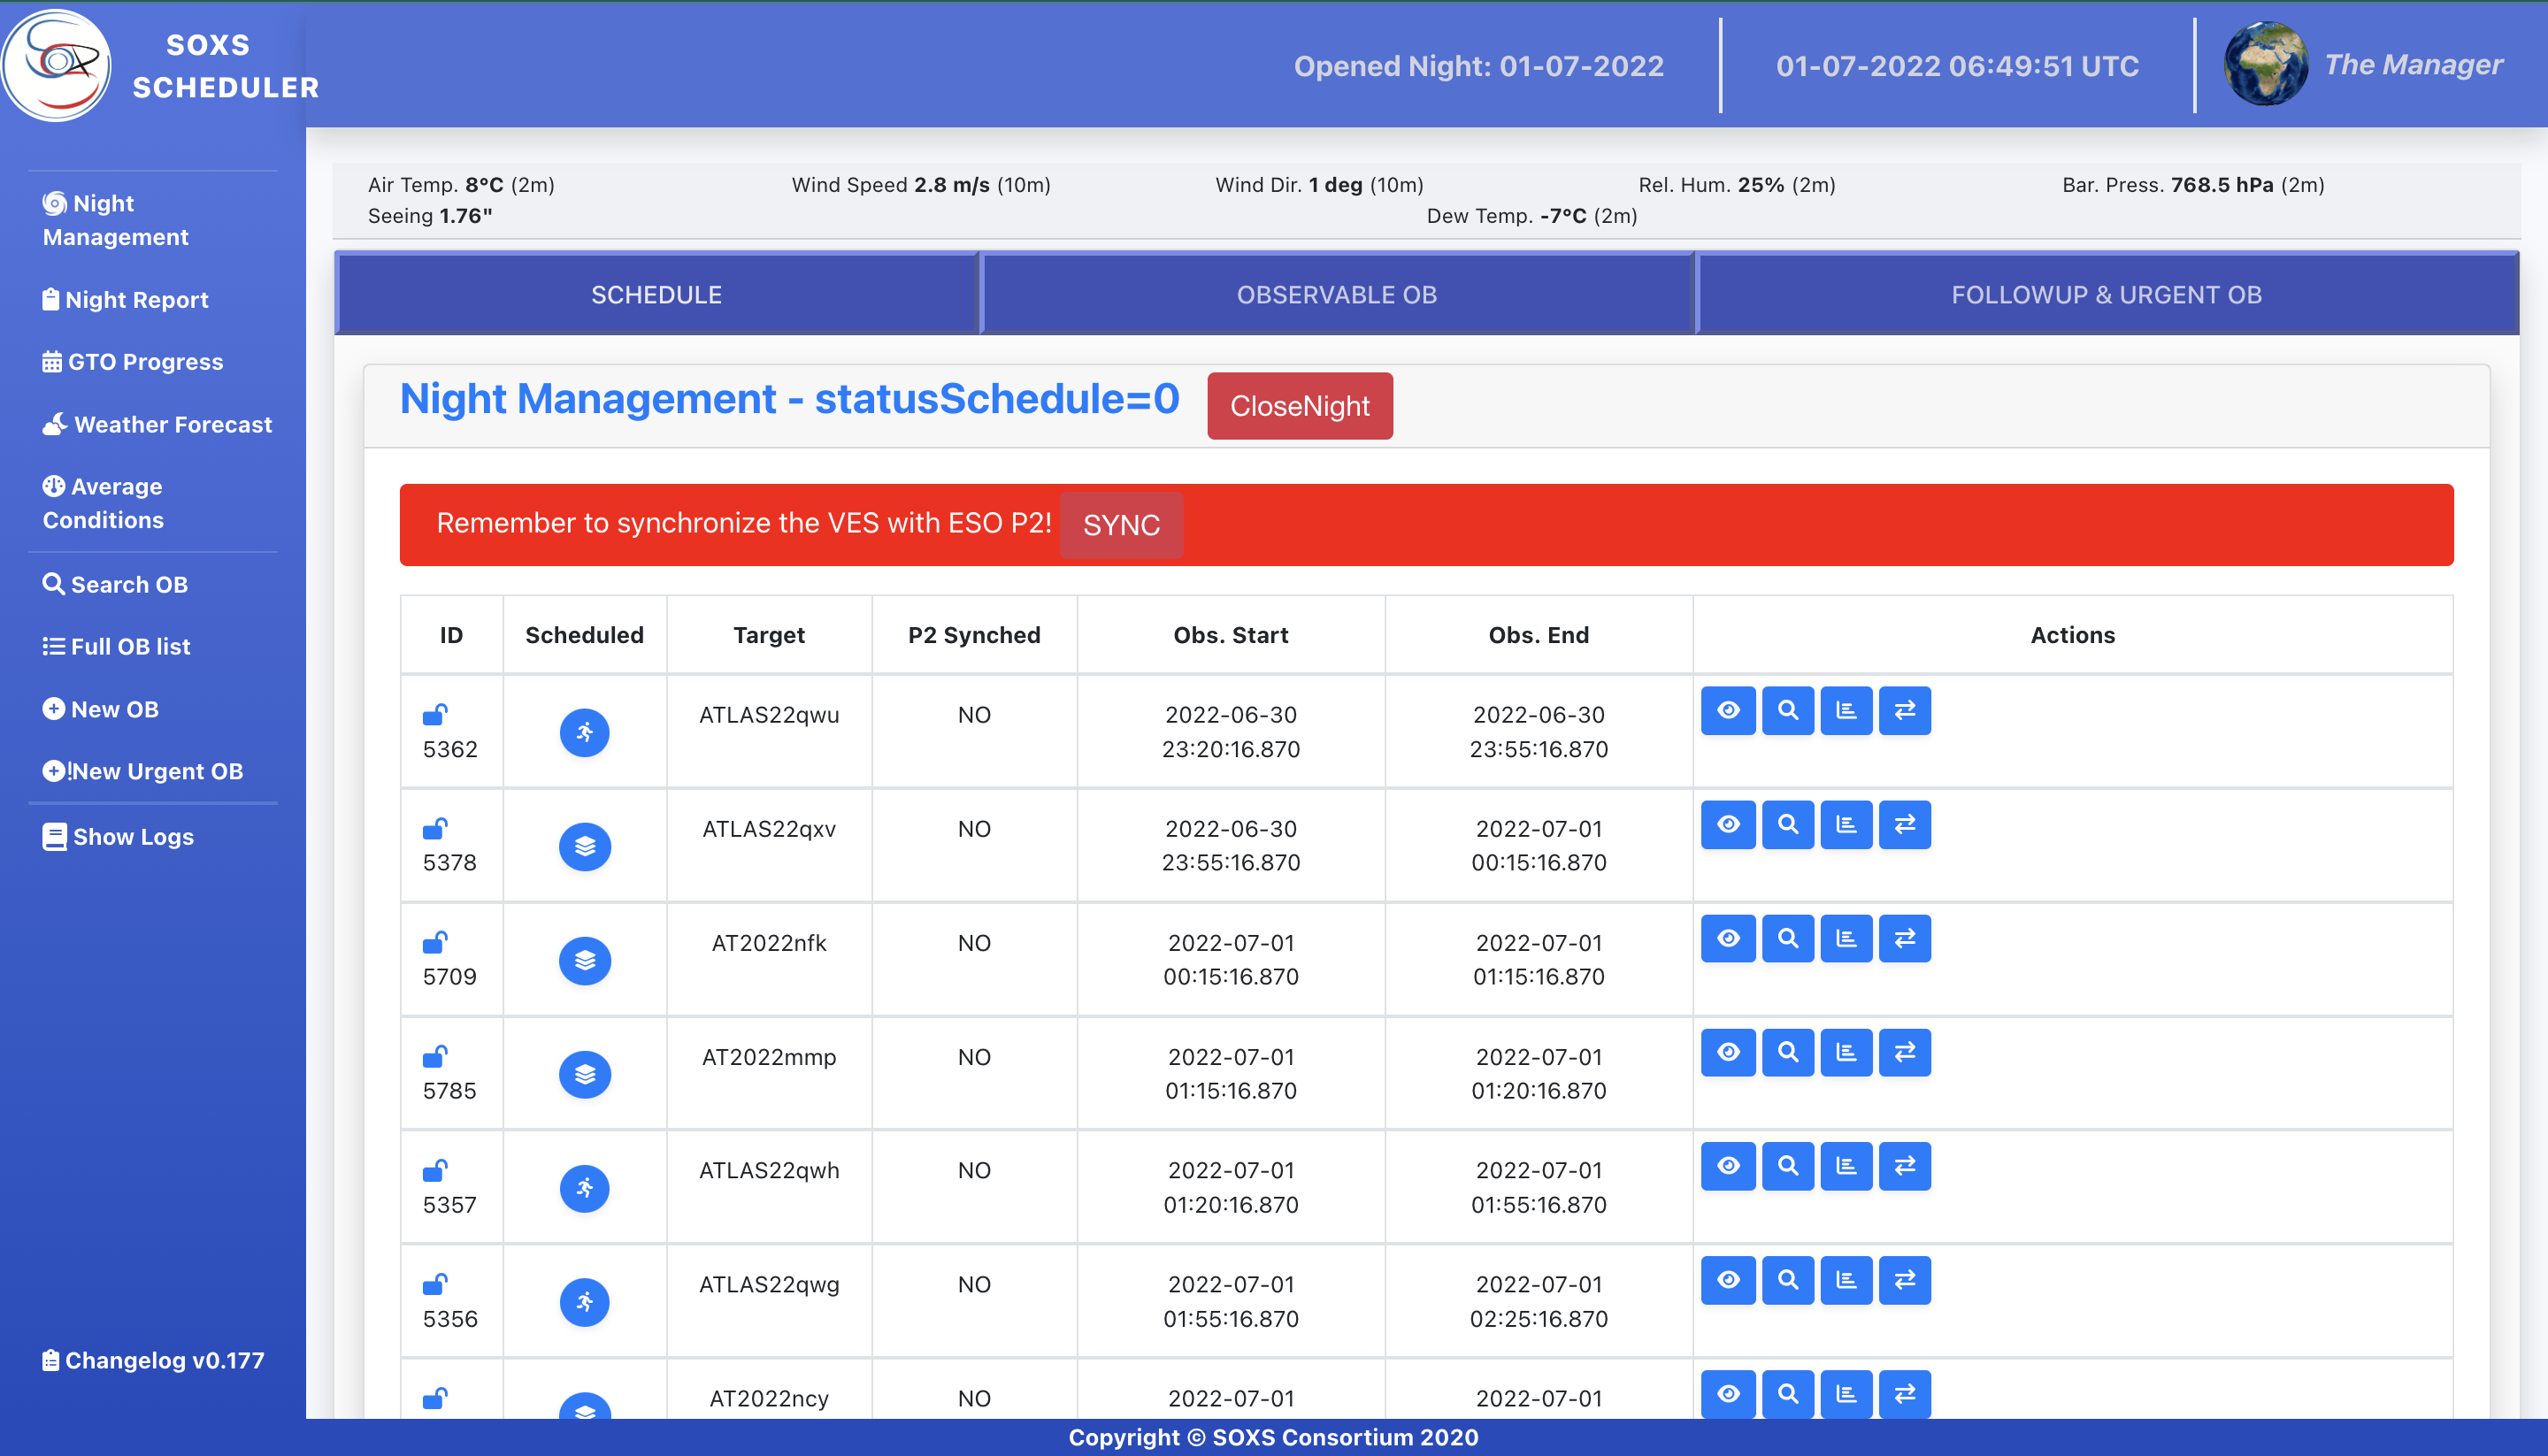Click the running-man scheduled icon for OB 5362
2548x1456 pixels.
584,732
